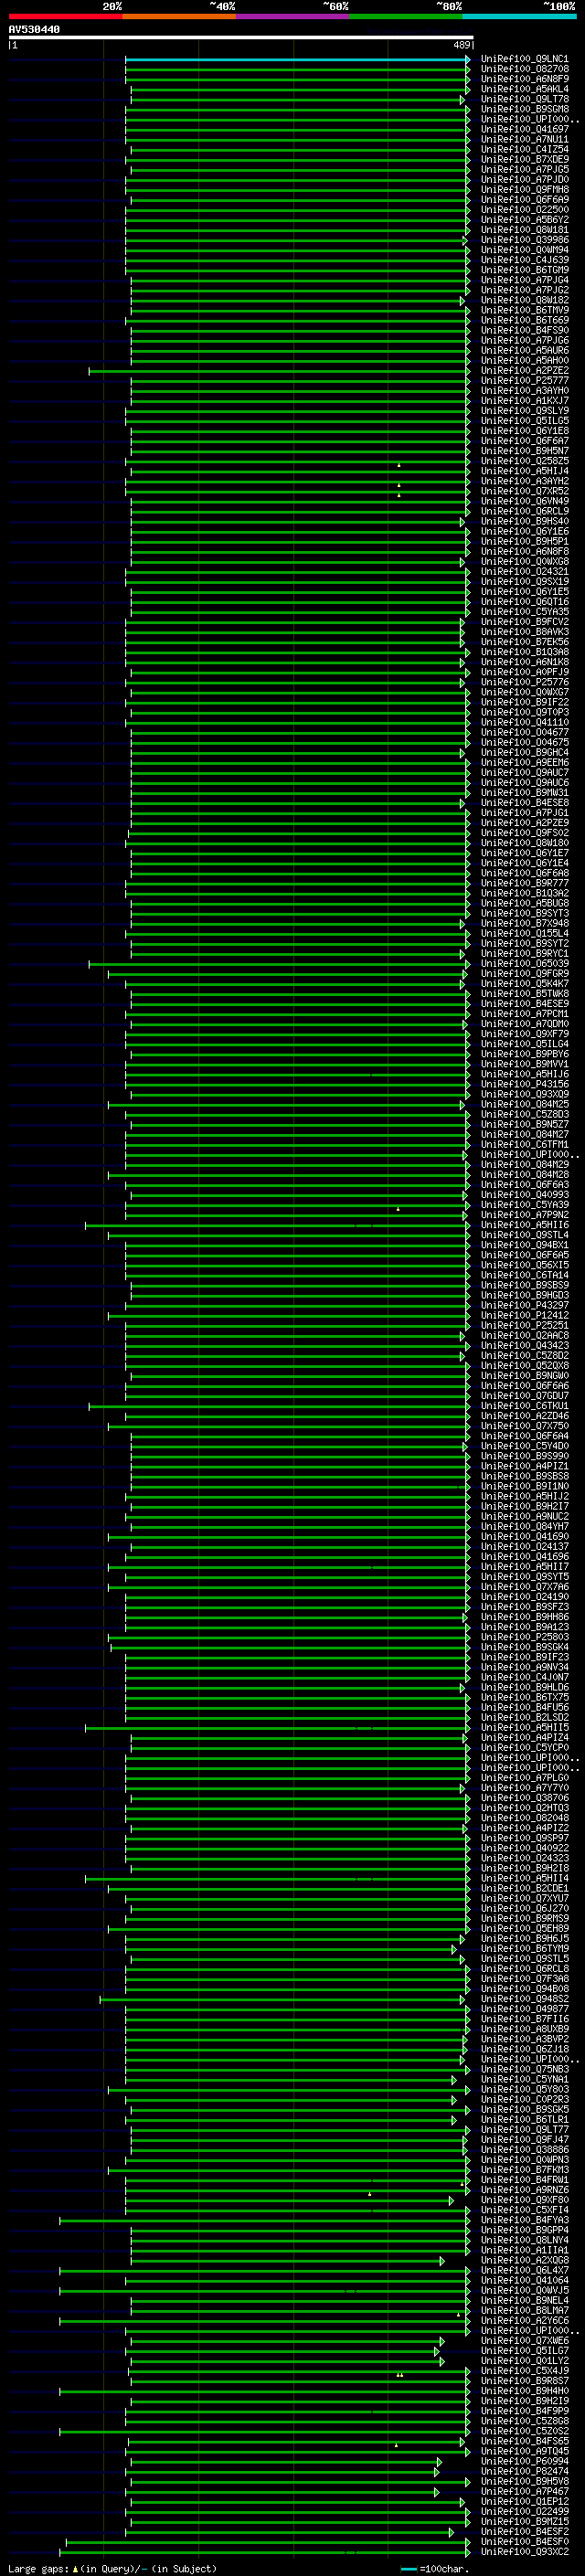Select hit label UniRef100_B7XDE9

pos(524,160)
